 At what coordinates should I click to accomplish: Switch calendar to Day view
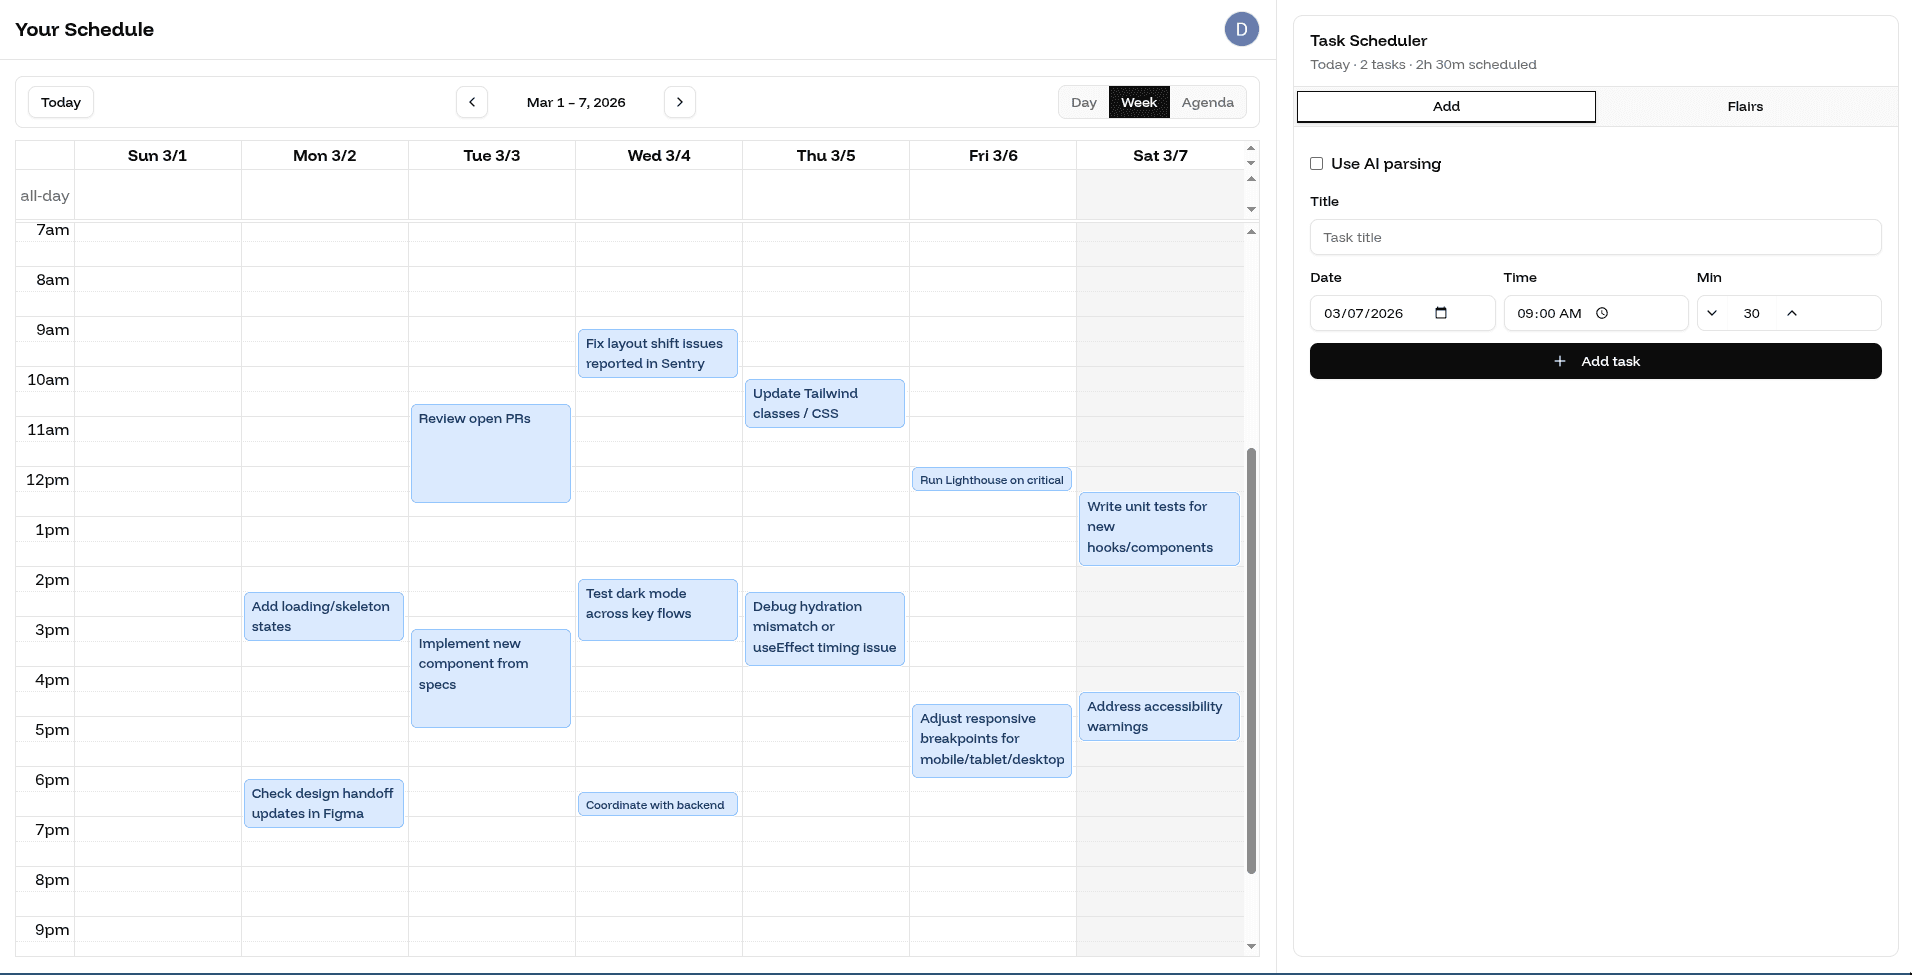click(1083, 102)
